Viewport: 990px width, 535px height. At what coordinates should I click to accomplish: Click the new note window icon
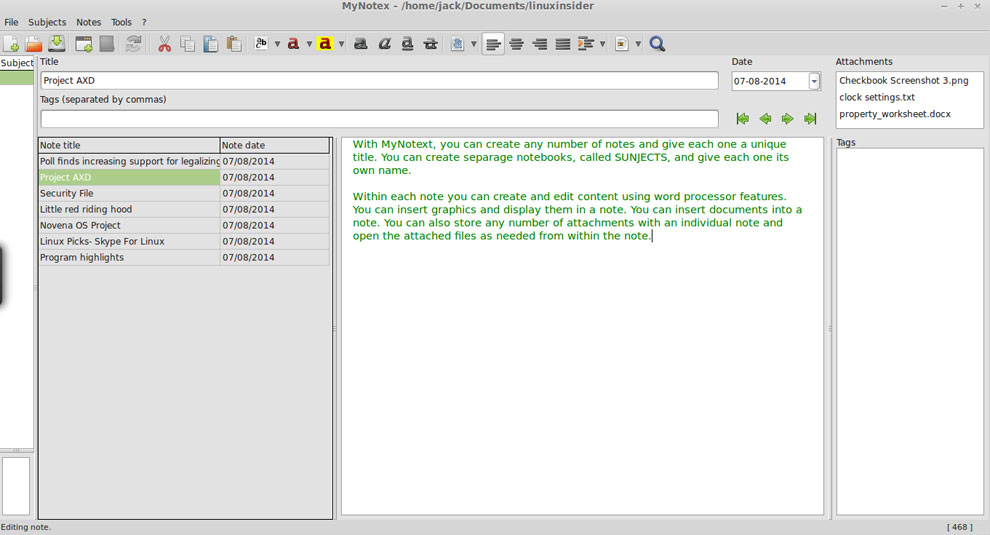click(83, 44)
